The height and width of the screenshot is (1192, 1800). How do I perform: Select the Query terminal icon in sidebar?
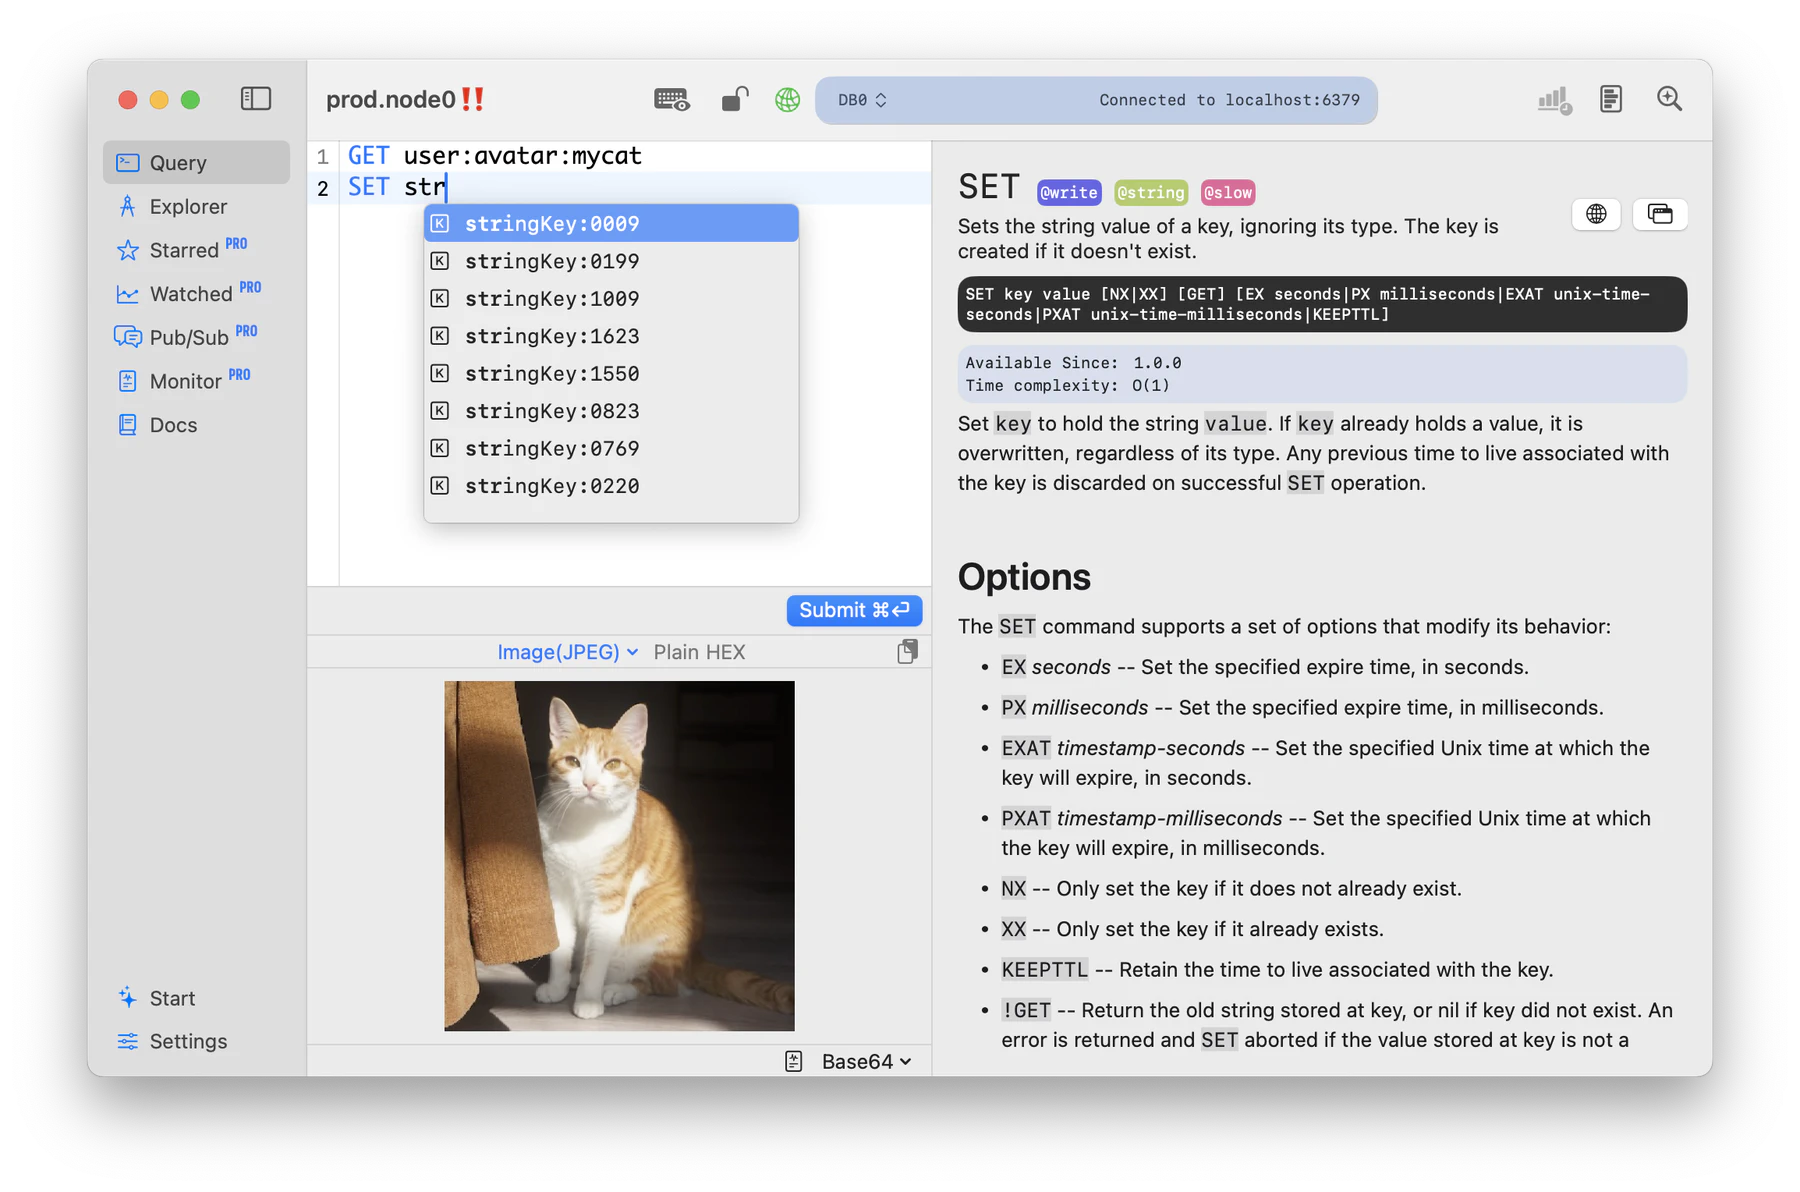127,162
